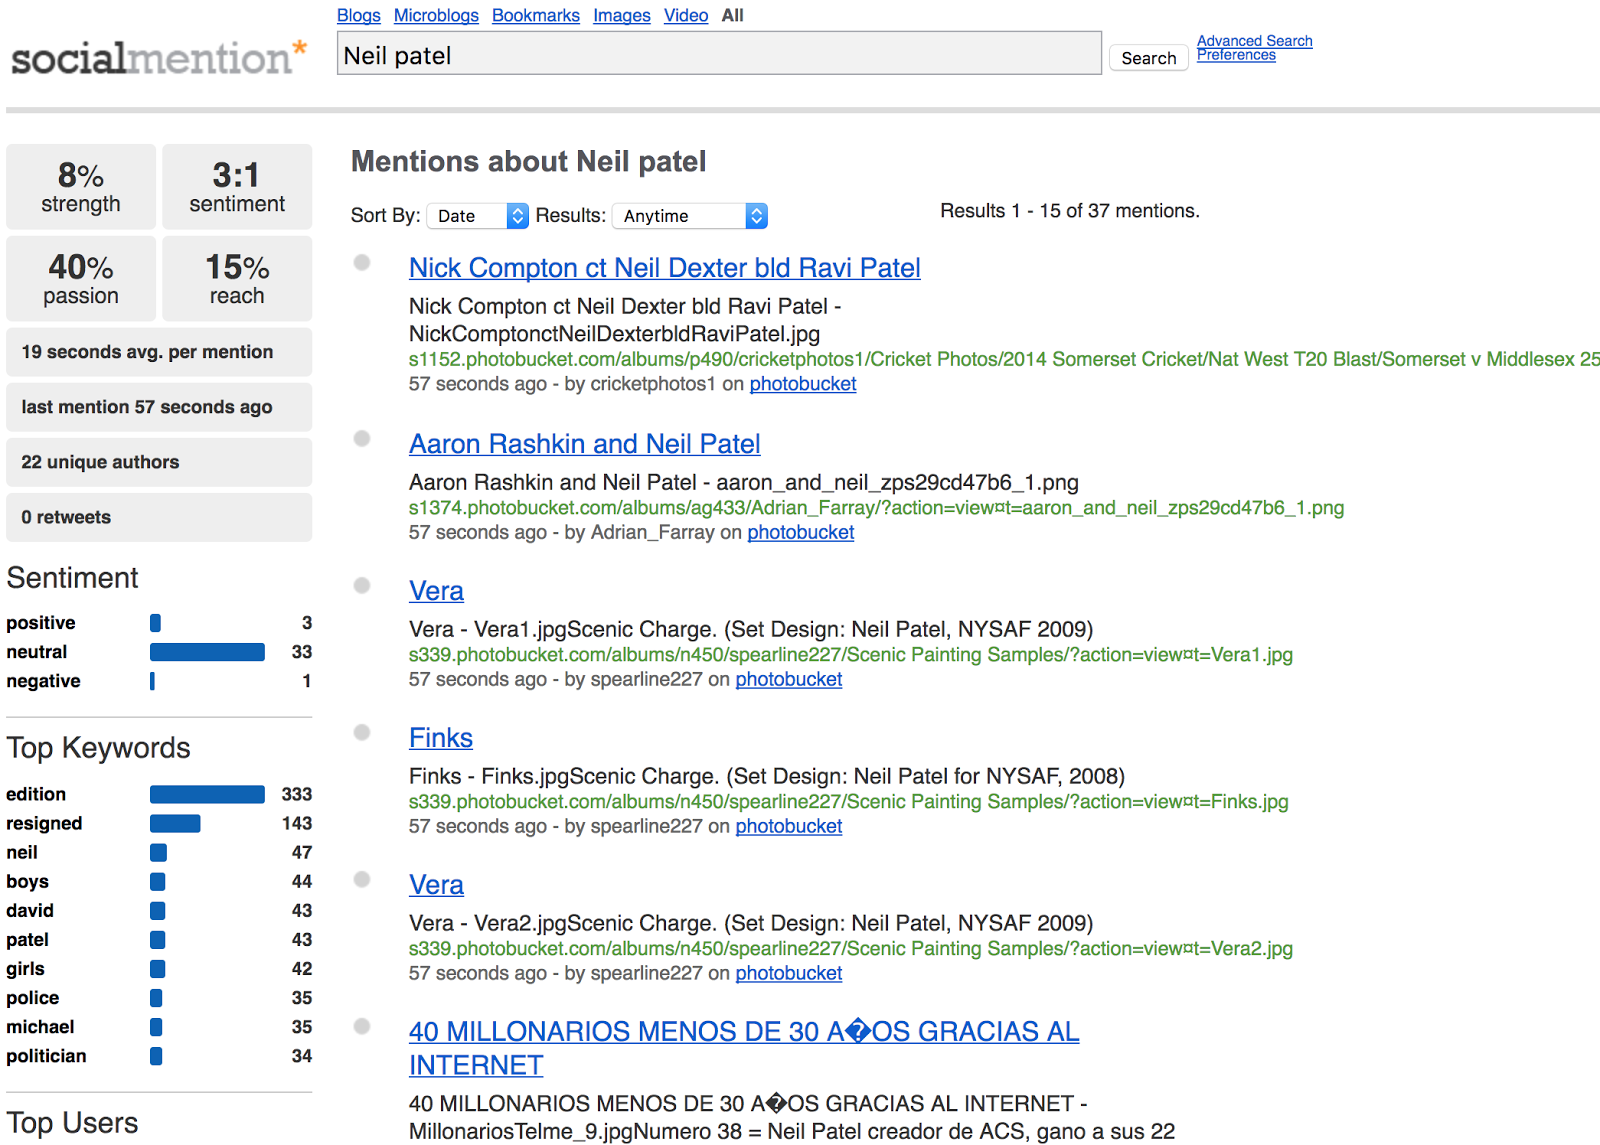Select the boys keyword

click(27, 882)
